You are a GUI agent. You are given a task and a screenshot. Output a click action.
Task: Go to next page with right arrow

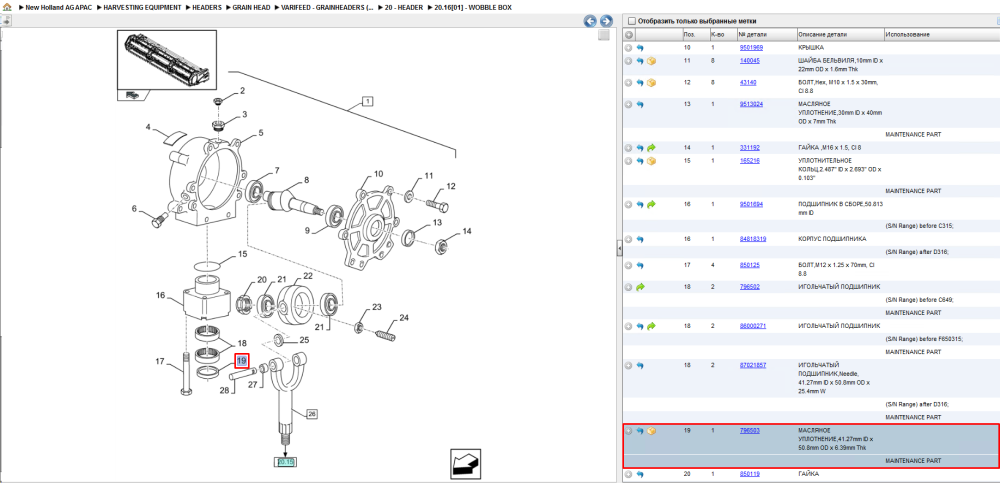point(606,21)
